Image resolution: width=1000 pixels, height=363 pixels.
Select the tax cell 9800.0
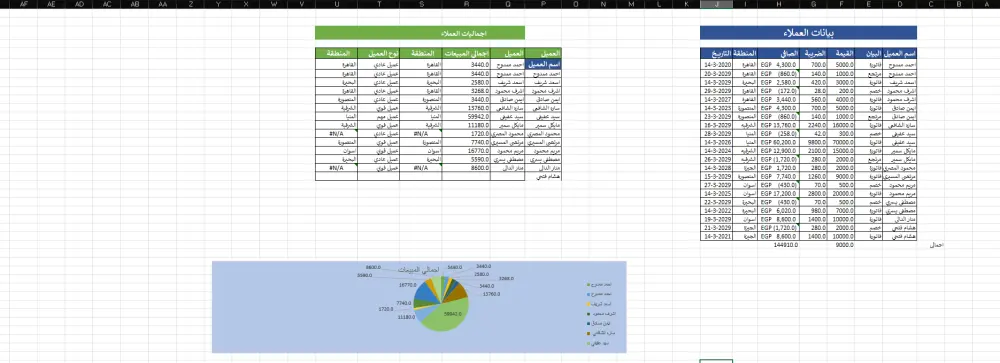coord(812,142)
